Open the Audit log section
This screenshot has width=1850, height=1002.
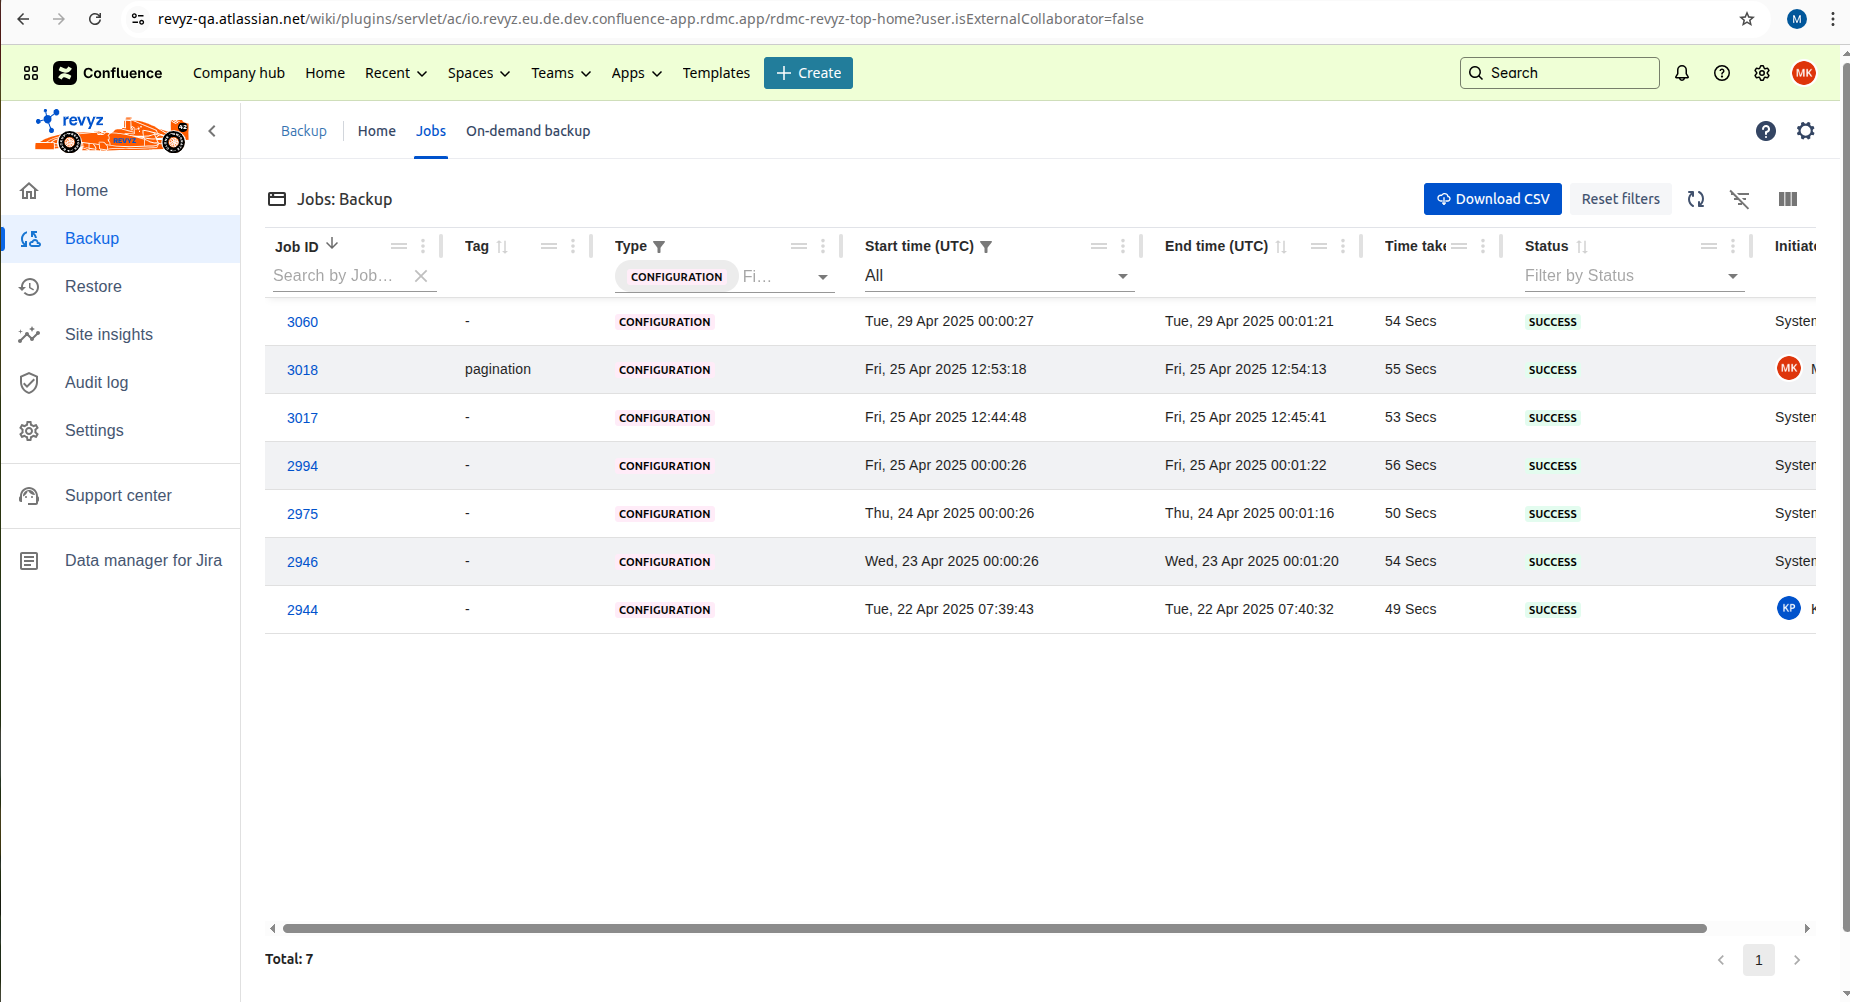coord(96,382)
